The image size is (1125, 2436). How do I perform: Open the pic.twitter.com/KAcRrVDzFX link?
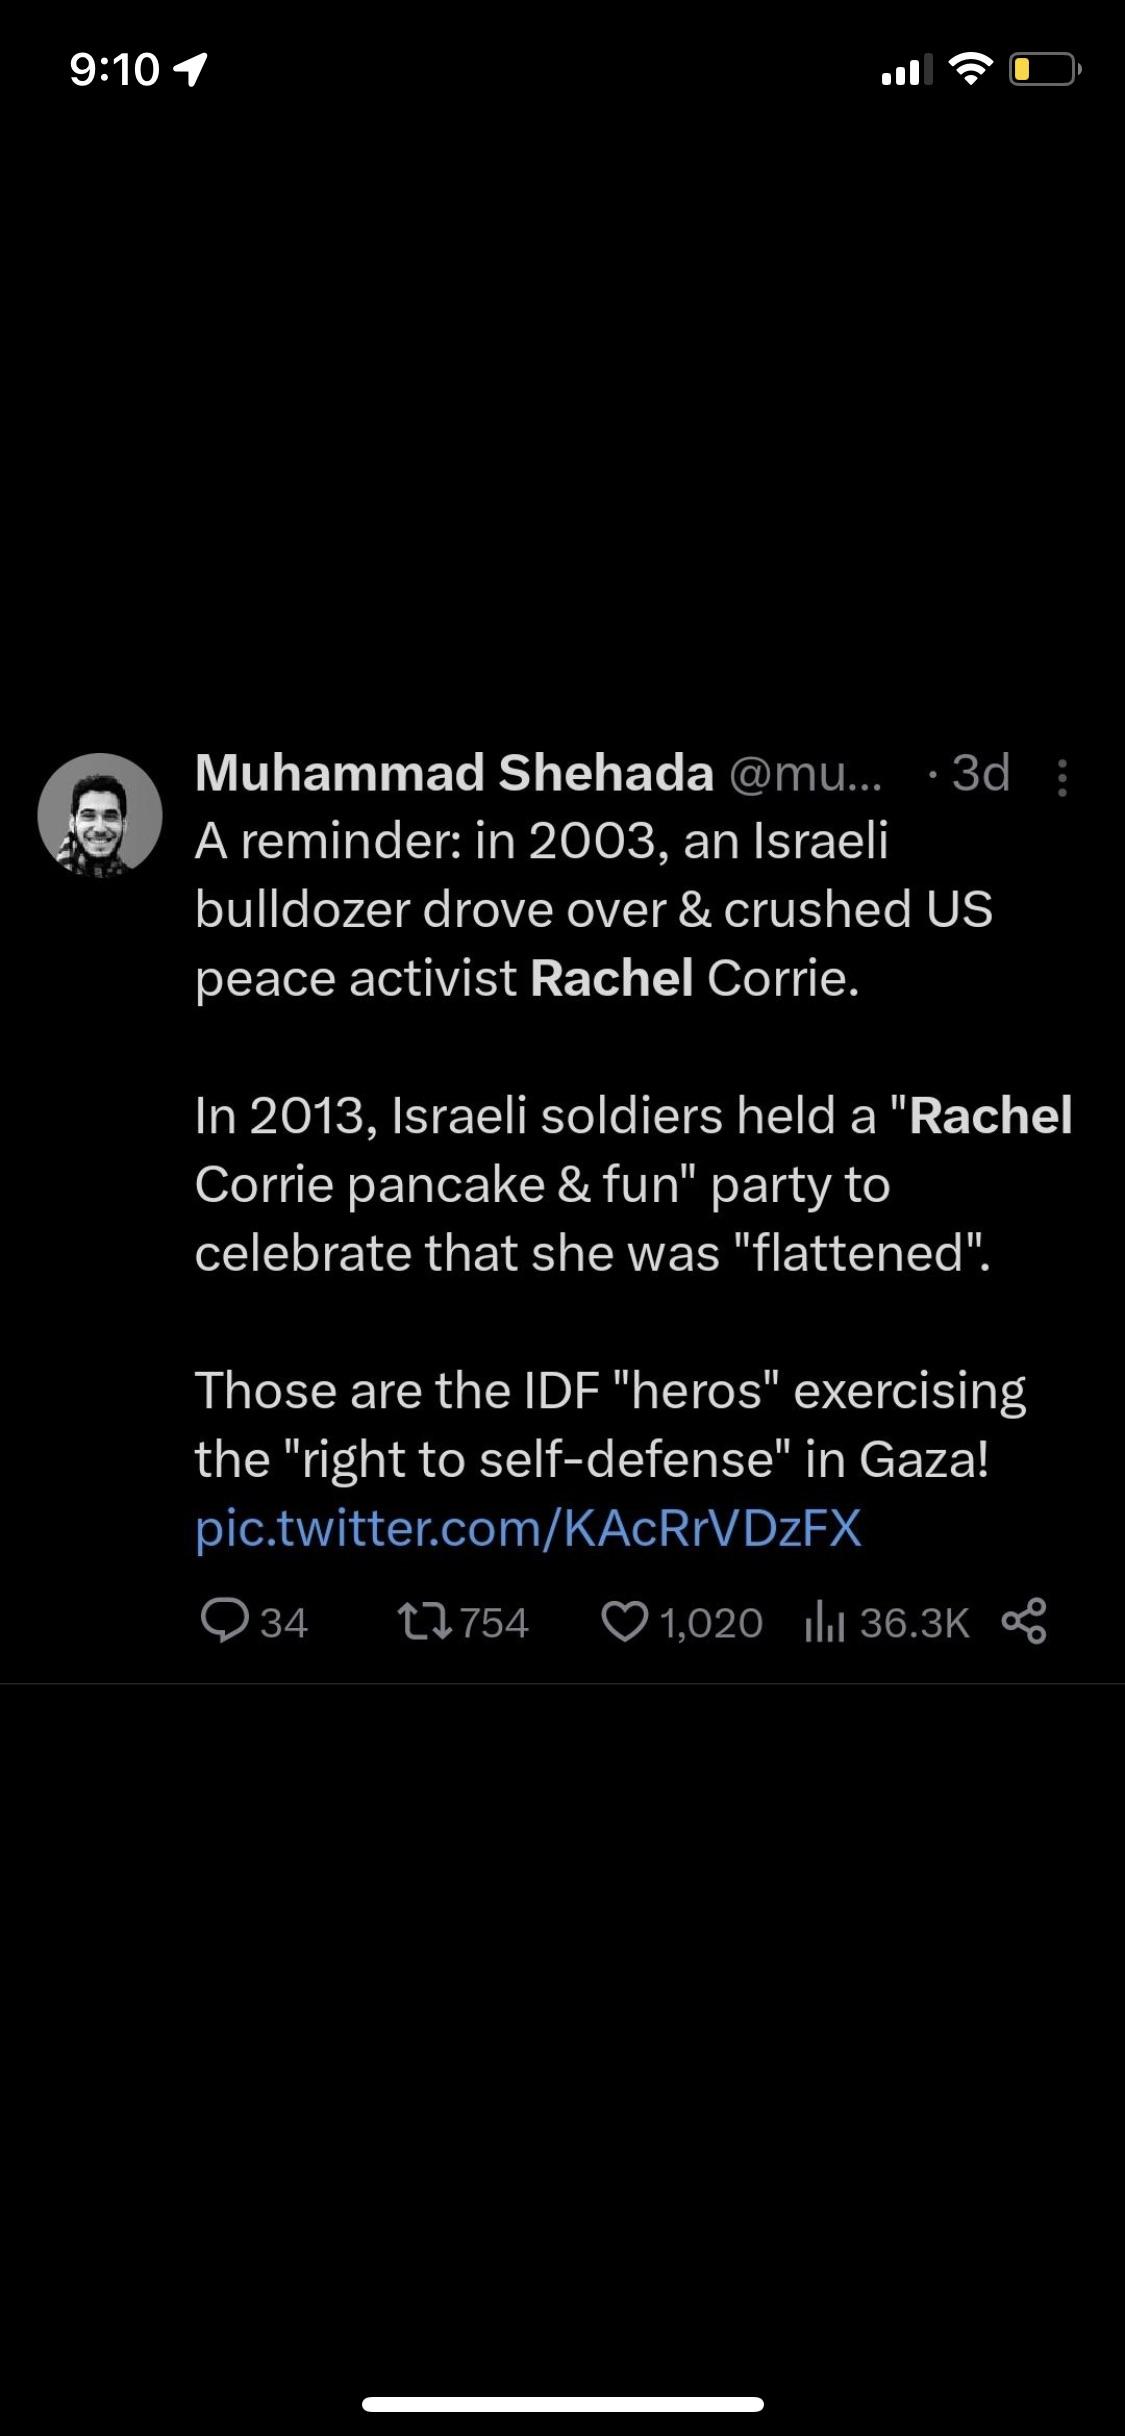[528, 1528]
